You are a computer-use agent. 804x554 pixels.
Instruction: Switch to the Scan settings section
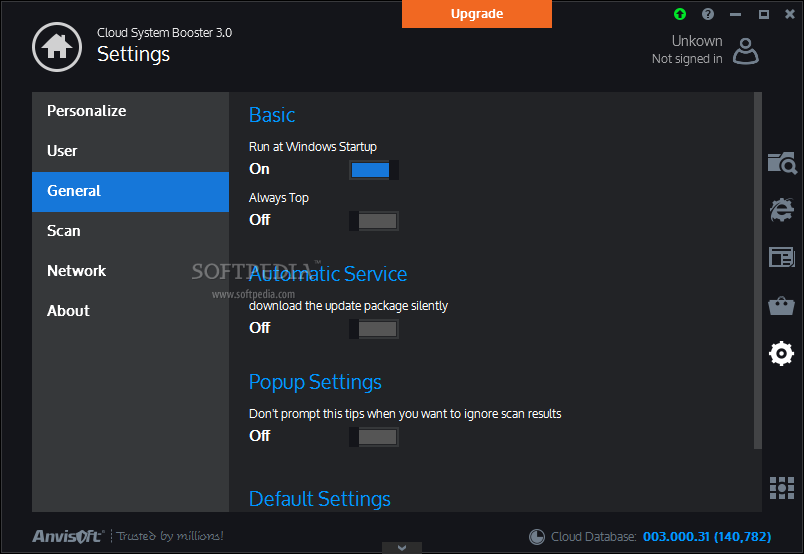point(130,231)
